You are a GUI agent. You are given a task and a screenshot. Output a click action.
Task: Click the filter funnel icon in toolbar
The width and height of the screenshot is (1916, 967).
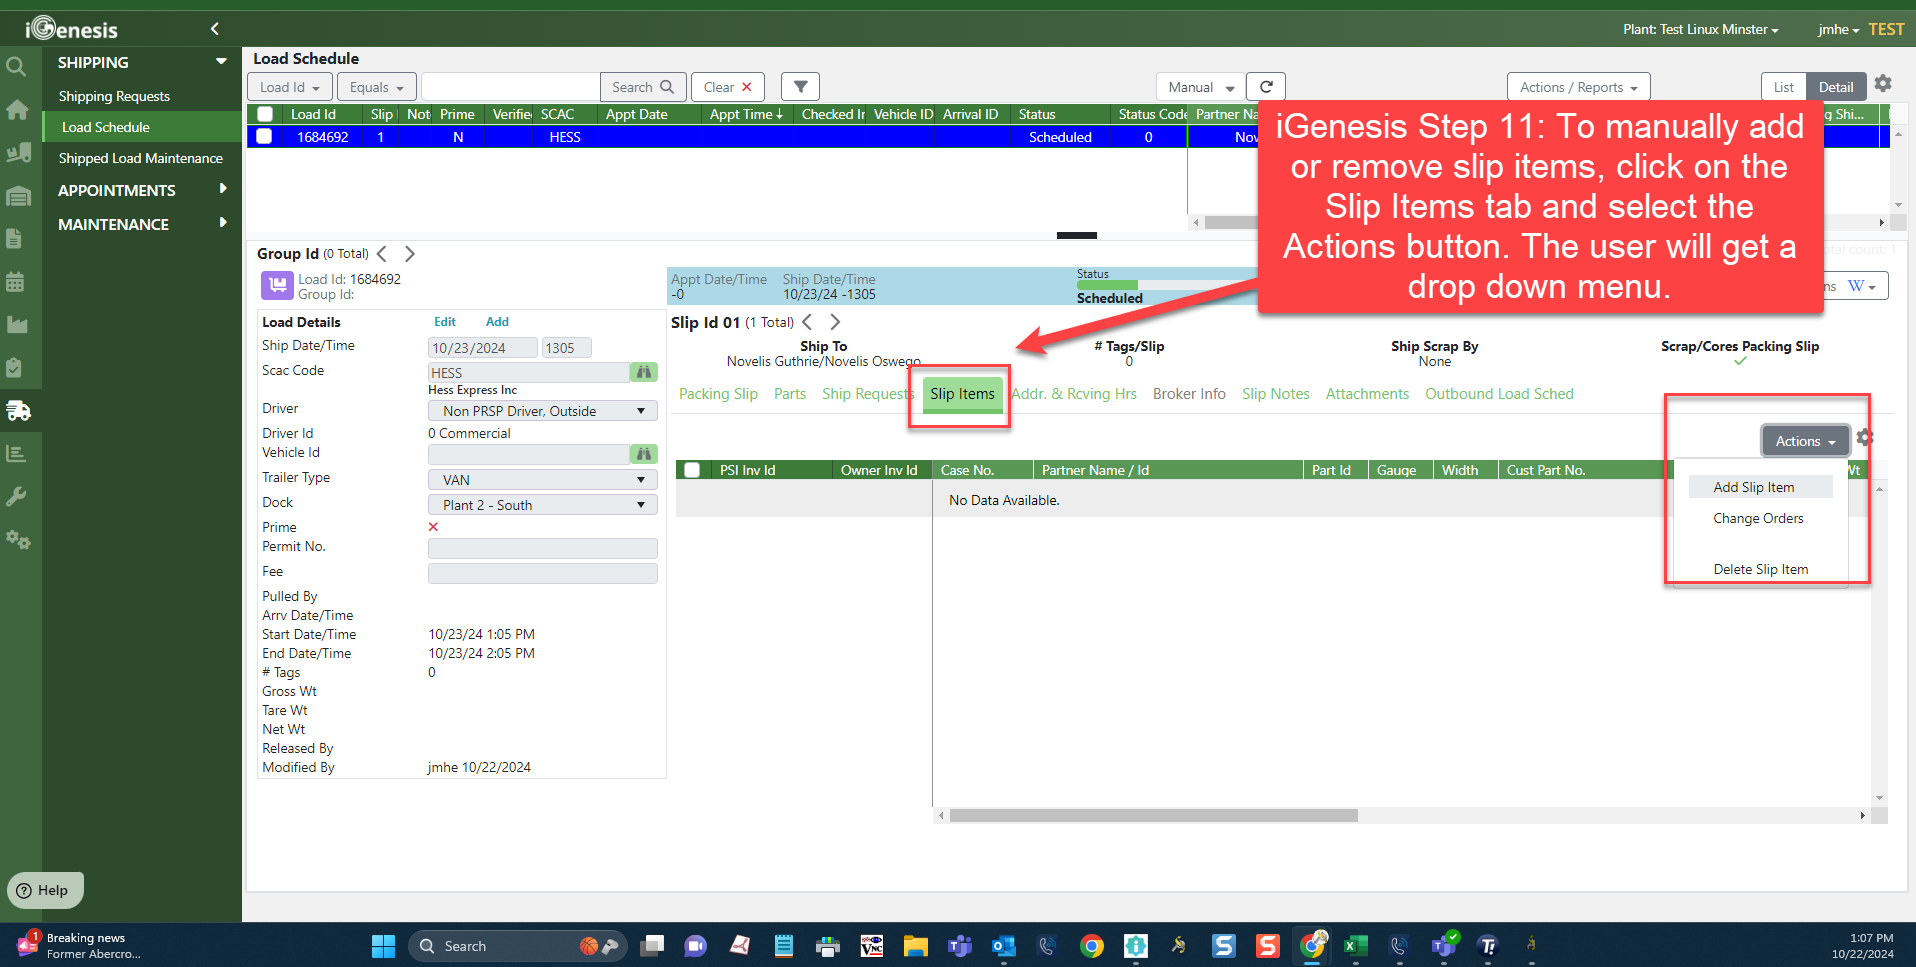click(x=800, y=87)
